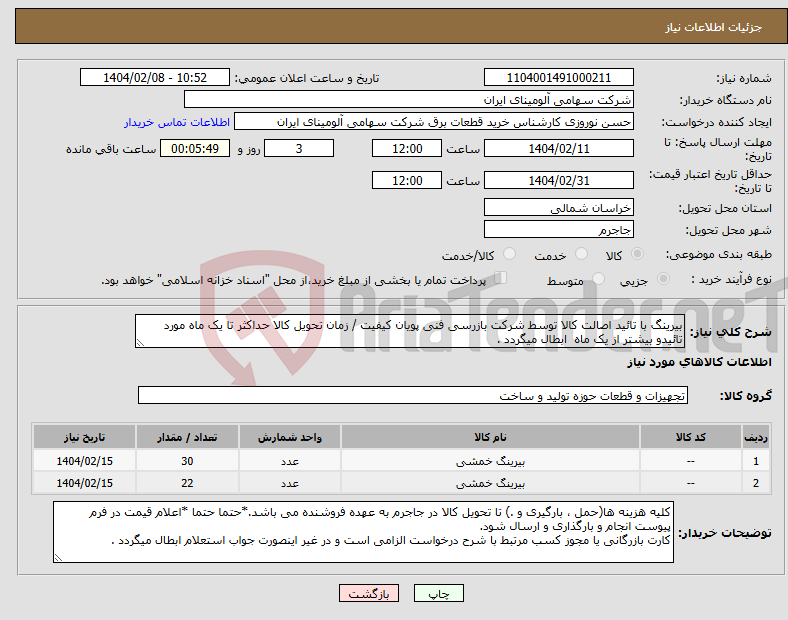The height and width of the screenshot is (620, 788).
Task: Click the نام دستگاه خریدار label
Action: [x=726, y=100]
